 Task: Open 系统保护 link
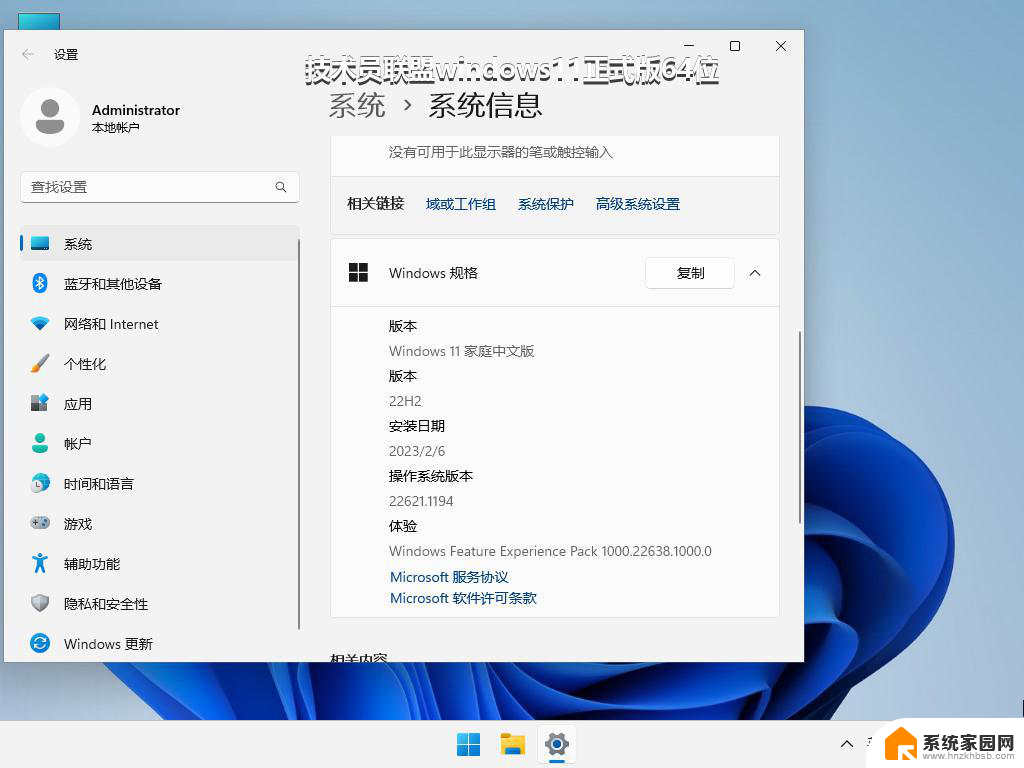546,204
